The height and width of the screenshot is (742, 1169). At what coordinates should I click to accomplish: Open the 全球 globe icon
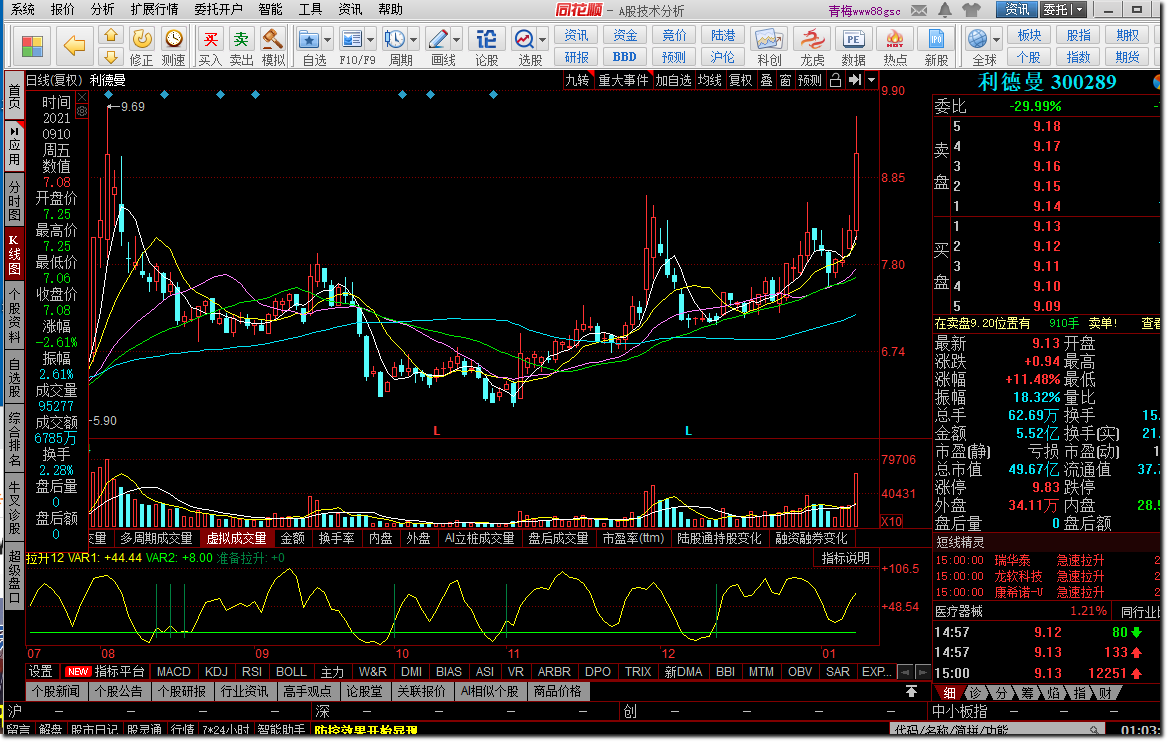977,39
